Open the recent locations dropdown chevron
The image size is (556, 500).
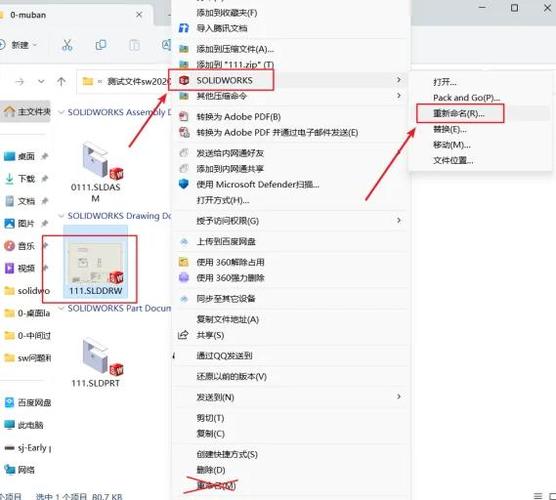pos(41,82)
